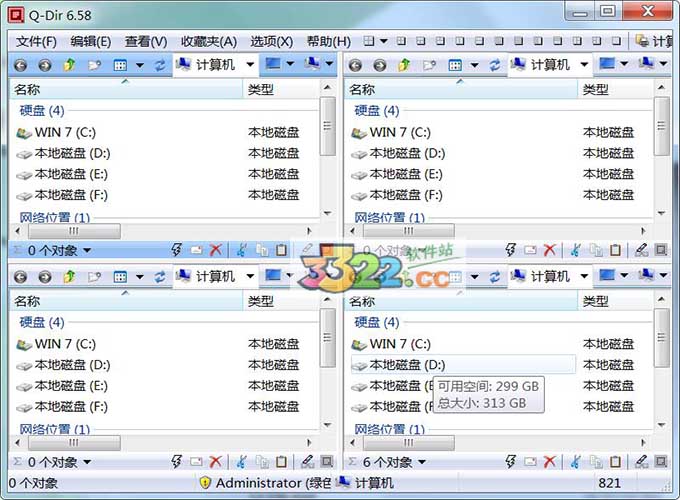Open 帮助(H) menu
This screenshot has width=680, height=500.
point(329,42)
